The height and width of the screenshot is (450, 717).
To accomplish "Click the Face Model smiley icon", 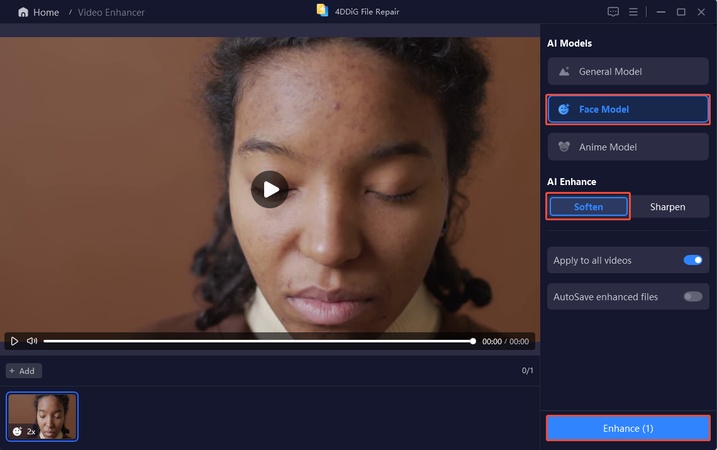I will (564, 109).
